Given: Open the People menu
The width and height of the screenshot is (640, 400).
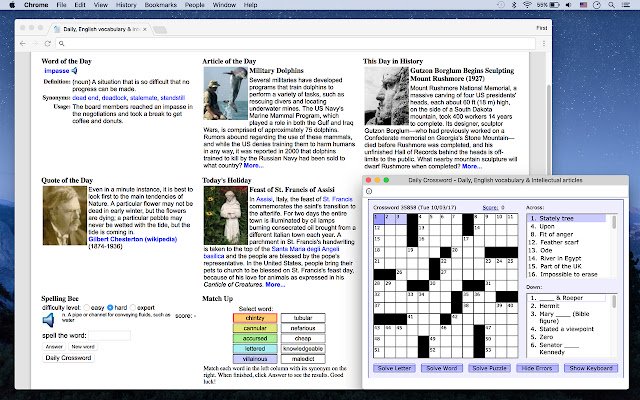Looking at the screenshot, I should (x=195, y=5).
